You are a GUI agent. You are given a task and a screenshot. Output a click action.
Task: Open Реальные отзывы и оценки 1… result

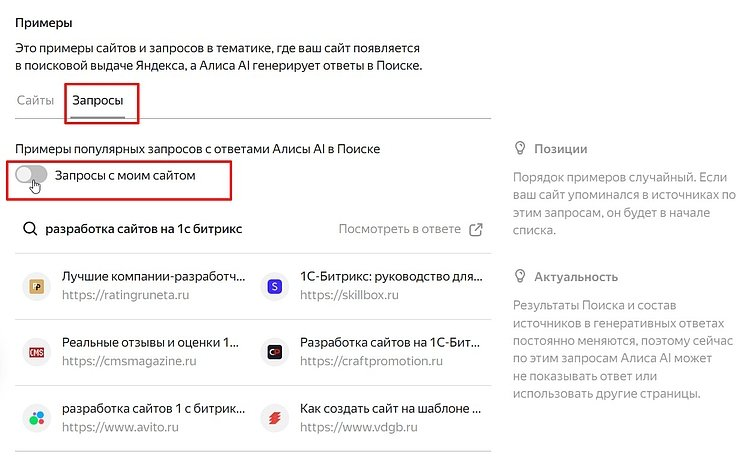point(150,342)
